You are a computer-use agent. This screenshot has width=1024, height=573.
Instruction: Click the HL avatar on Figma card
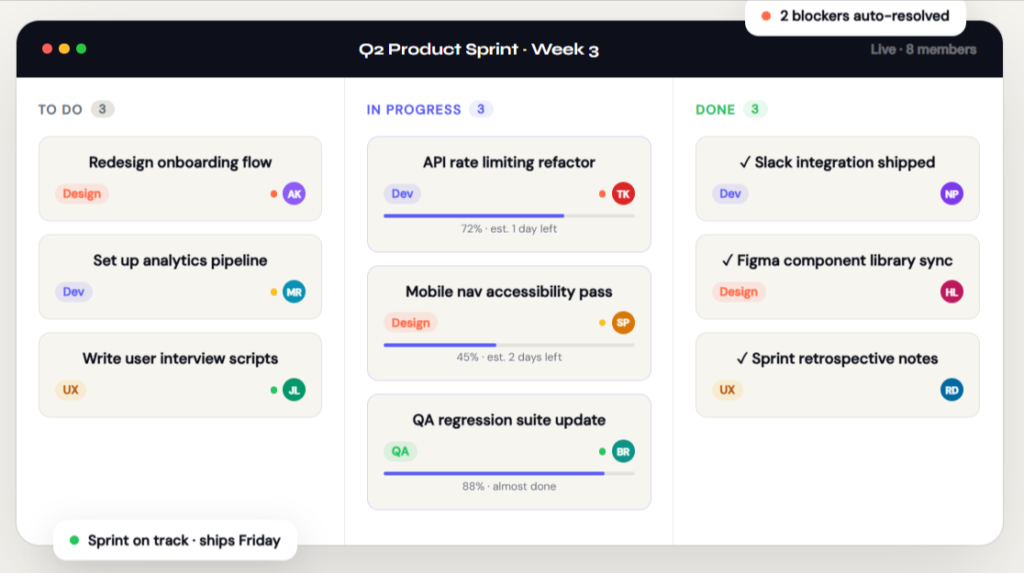[x=952, y=292]
